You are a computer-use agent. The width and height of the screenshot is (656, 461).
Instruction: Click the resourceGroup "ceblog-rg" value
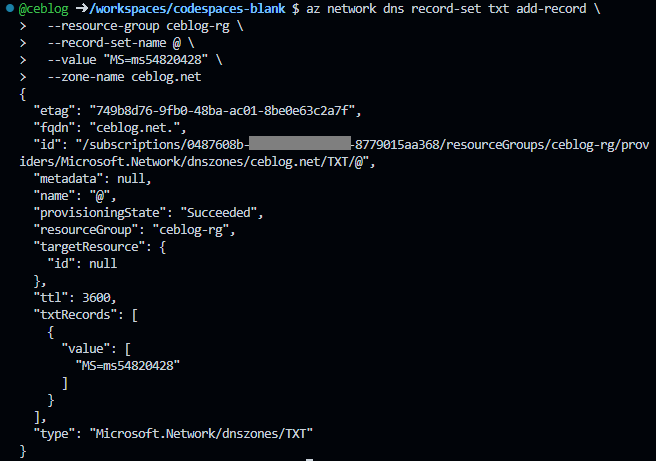(190, 230)
